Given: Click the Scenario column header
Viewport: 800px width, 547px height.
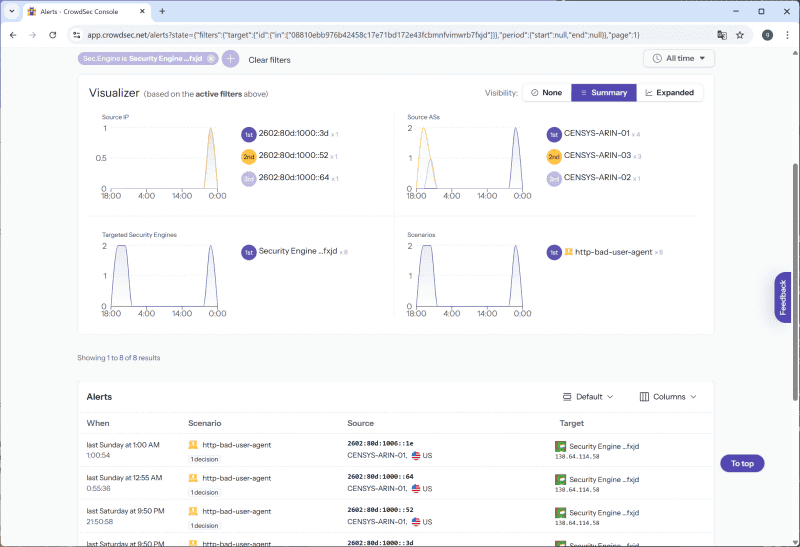Looking at the screenshot, I should point(205,423).
